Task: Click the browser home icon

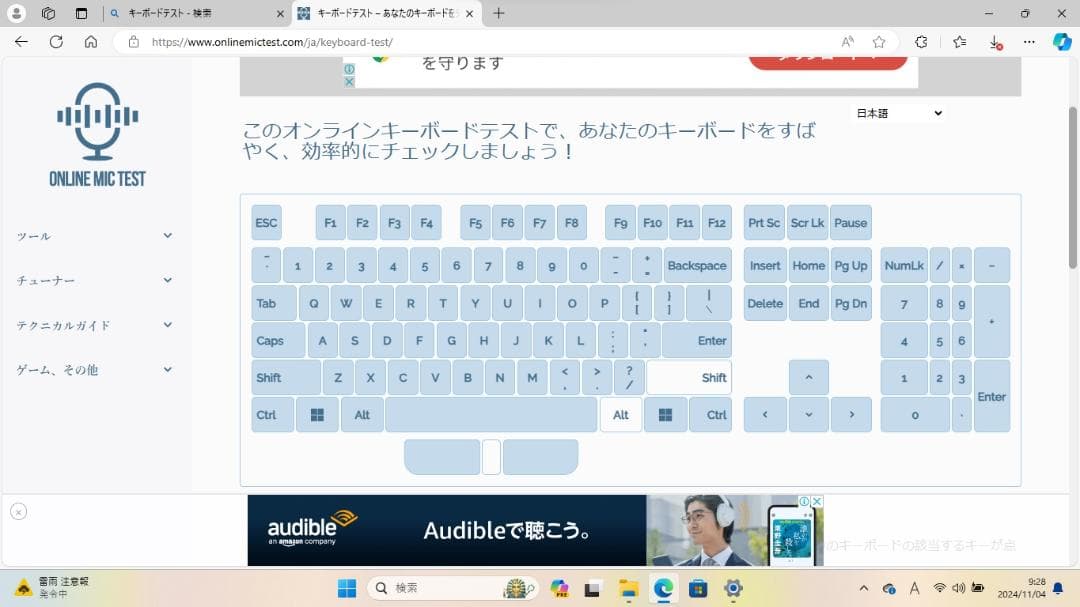Action: [90, 42]
